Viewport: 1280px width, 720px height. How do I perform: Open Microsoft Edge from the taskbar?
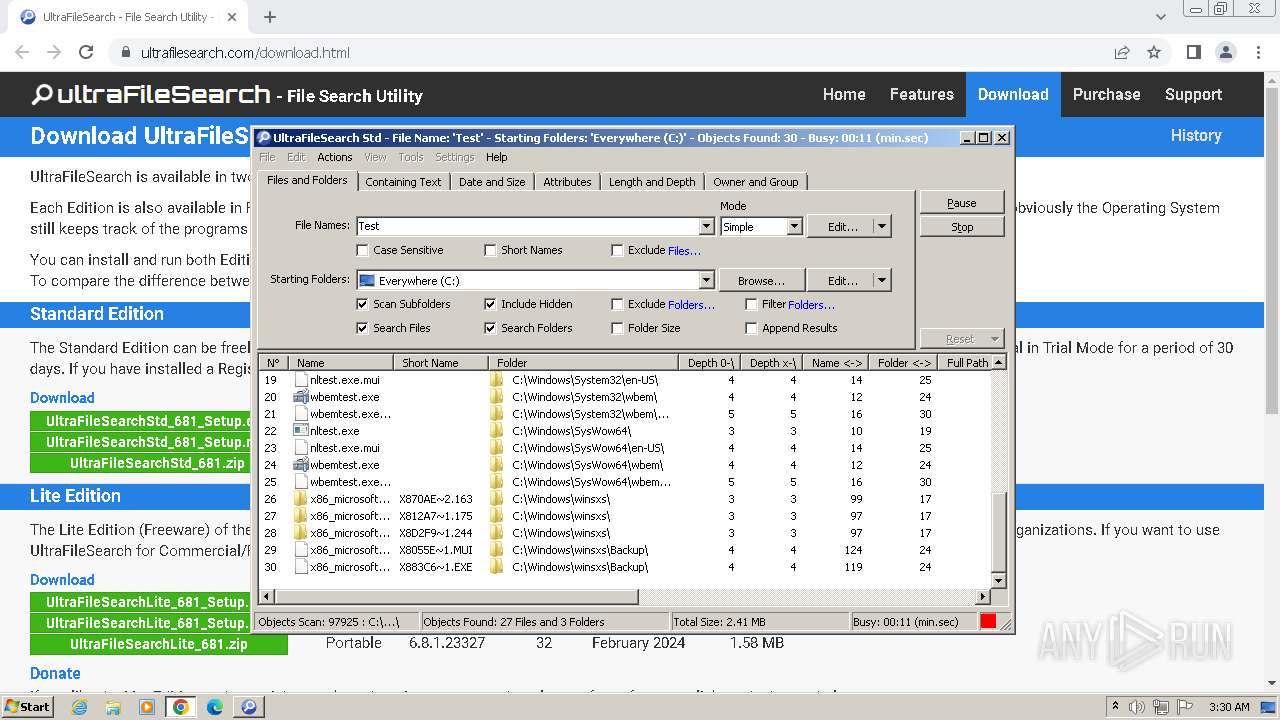(215, 707)
